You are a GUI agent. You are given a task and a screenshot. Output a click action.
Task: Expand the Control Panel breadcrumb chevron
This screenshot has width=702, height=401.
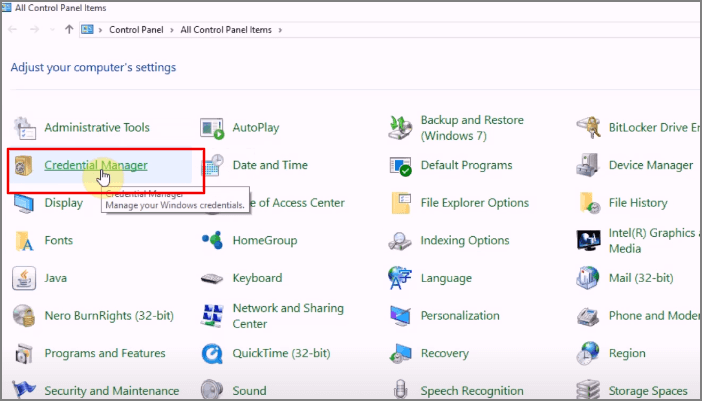click(172, 30)
